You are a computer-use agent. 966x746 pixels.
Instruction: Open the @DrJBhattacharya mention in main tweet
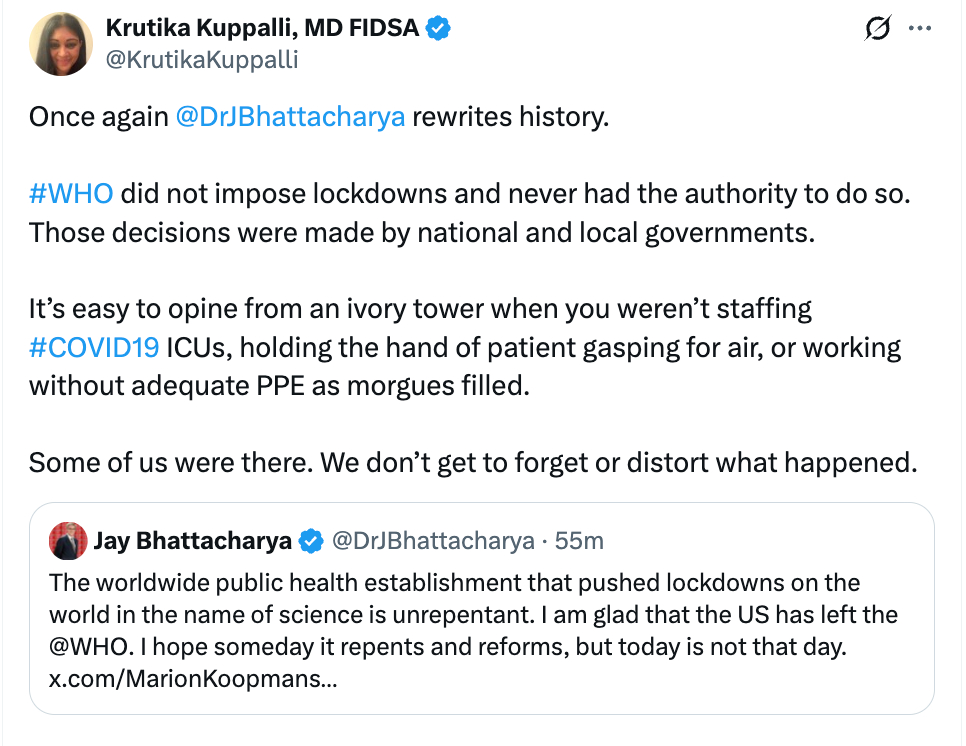coord(290,116)
